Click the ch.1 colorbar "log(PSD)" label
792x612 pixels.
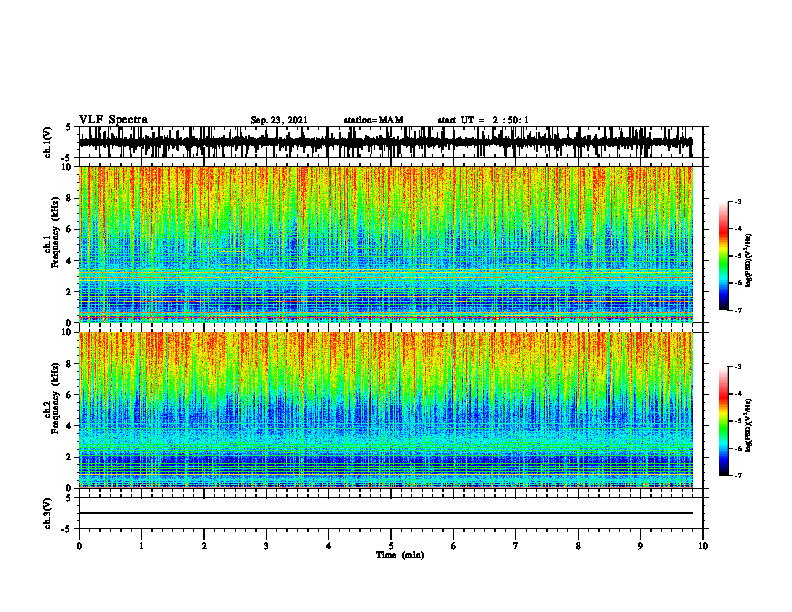point(749,261)
